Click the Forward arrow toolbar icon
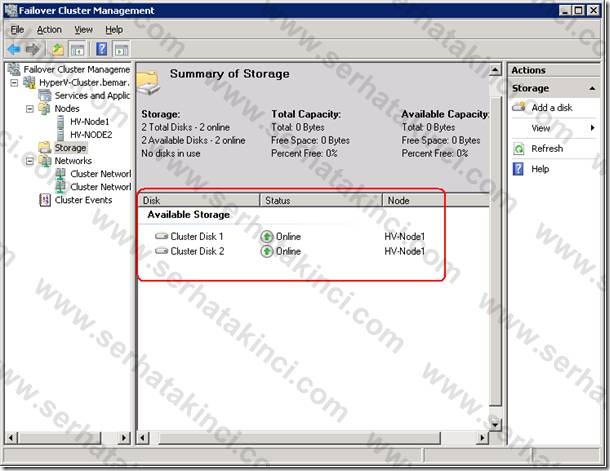The height and width of the screenshot is (471, 610). [33, 49]
